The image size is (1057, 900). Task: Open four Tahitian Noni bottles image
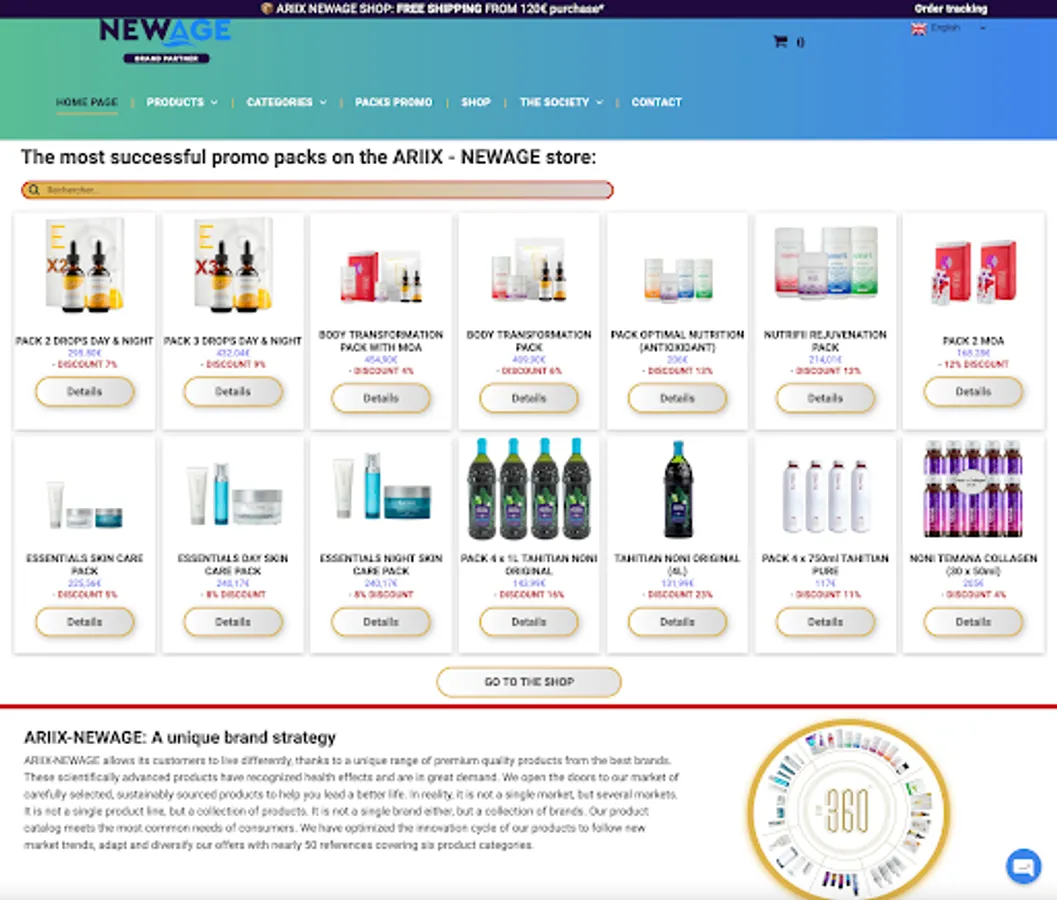(529, 489)
